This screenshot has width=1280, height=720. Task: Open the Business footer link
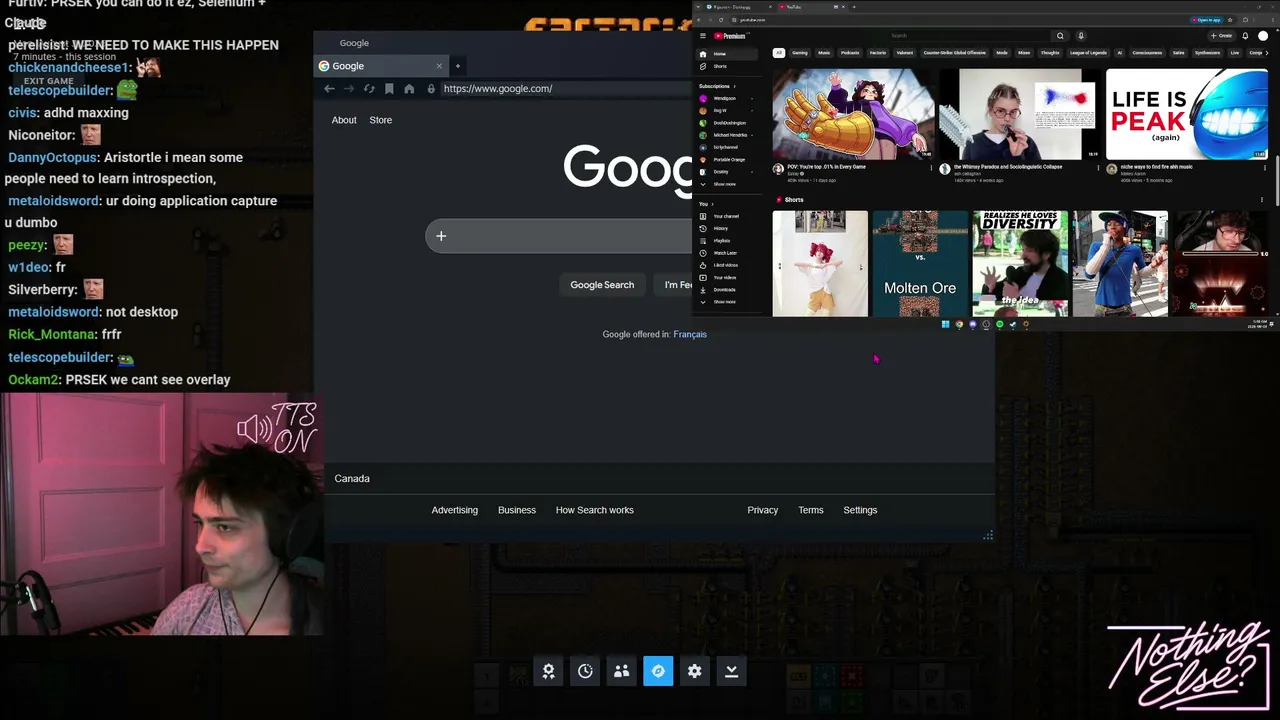point(517,510)
